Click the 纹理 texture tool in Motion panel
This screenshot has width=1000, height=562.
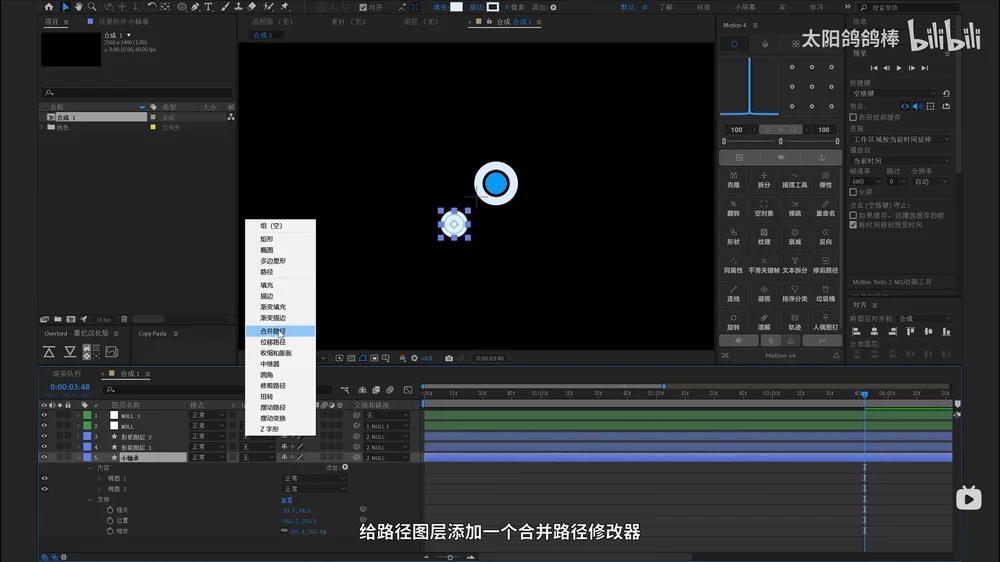764,237
